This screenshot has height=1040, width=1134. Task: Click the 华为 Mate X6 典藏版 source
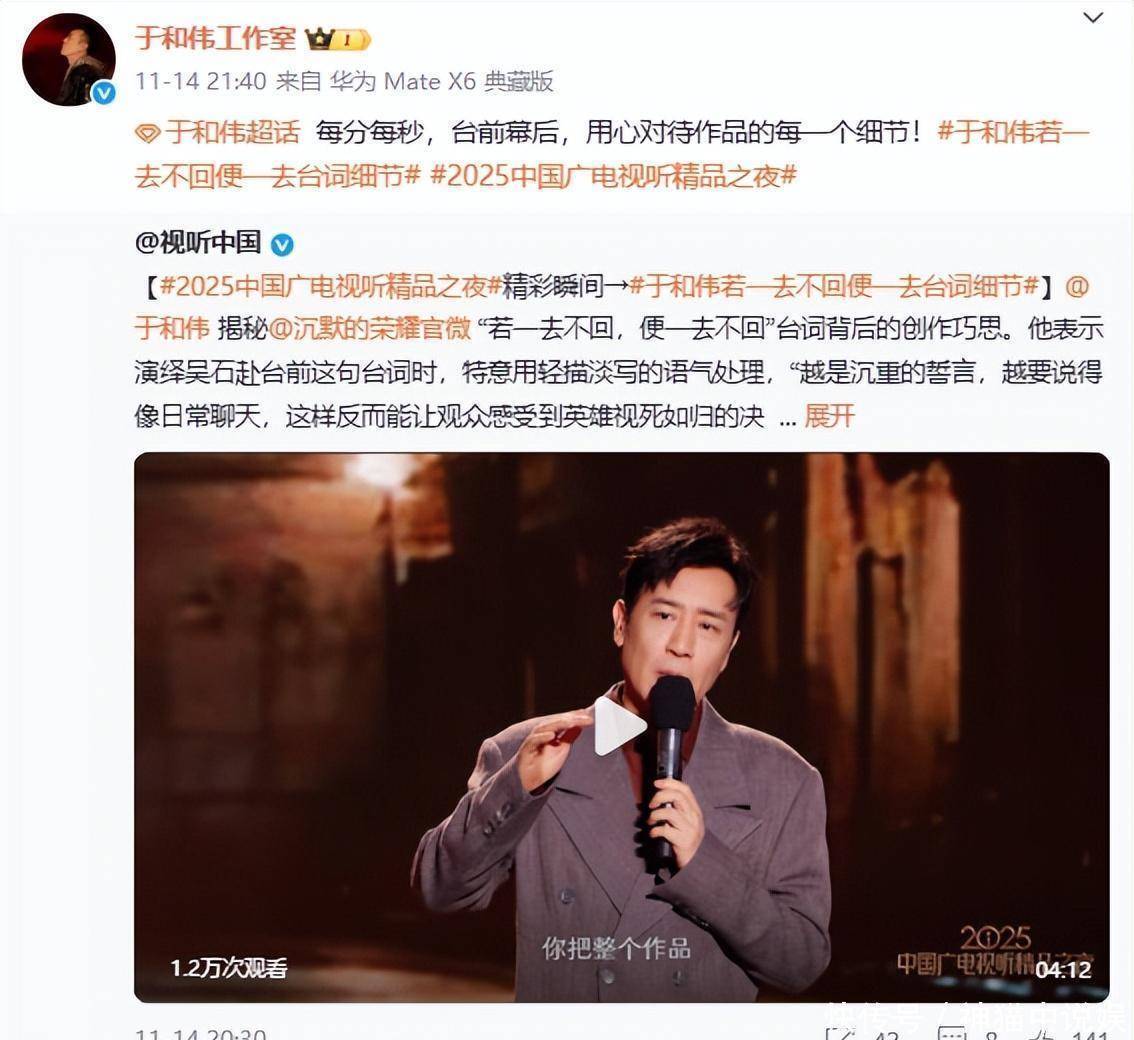tap(442, 81)
